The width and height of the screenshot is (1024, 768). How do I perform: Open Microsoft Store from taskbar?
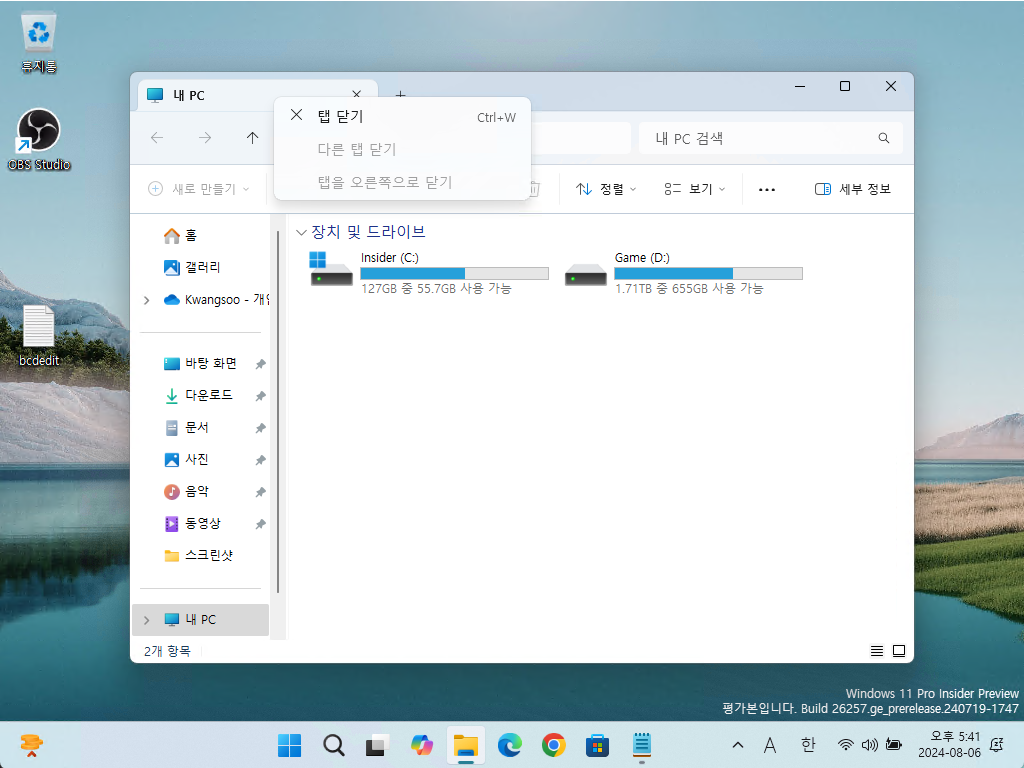tap(598, 744)
